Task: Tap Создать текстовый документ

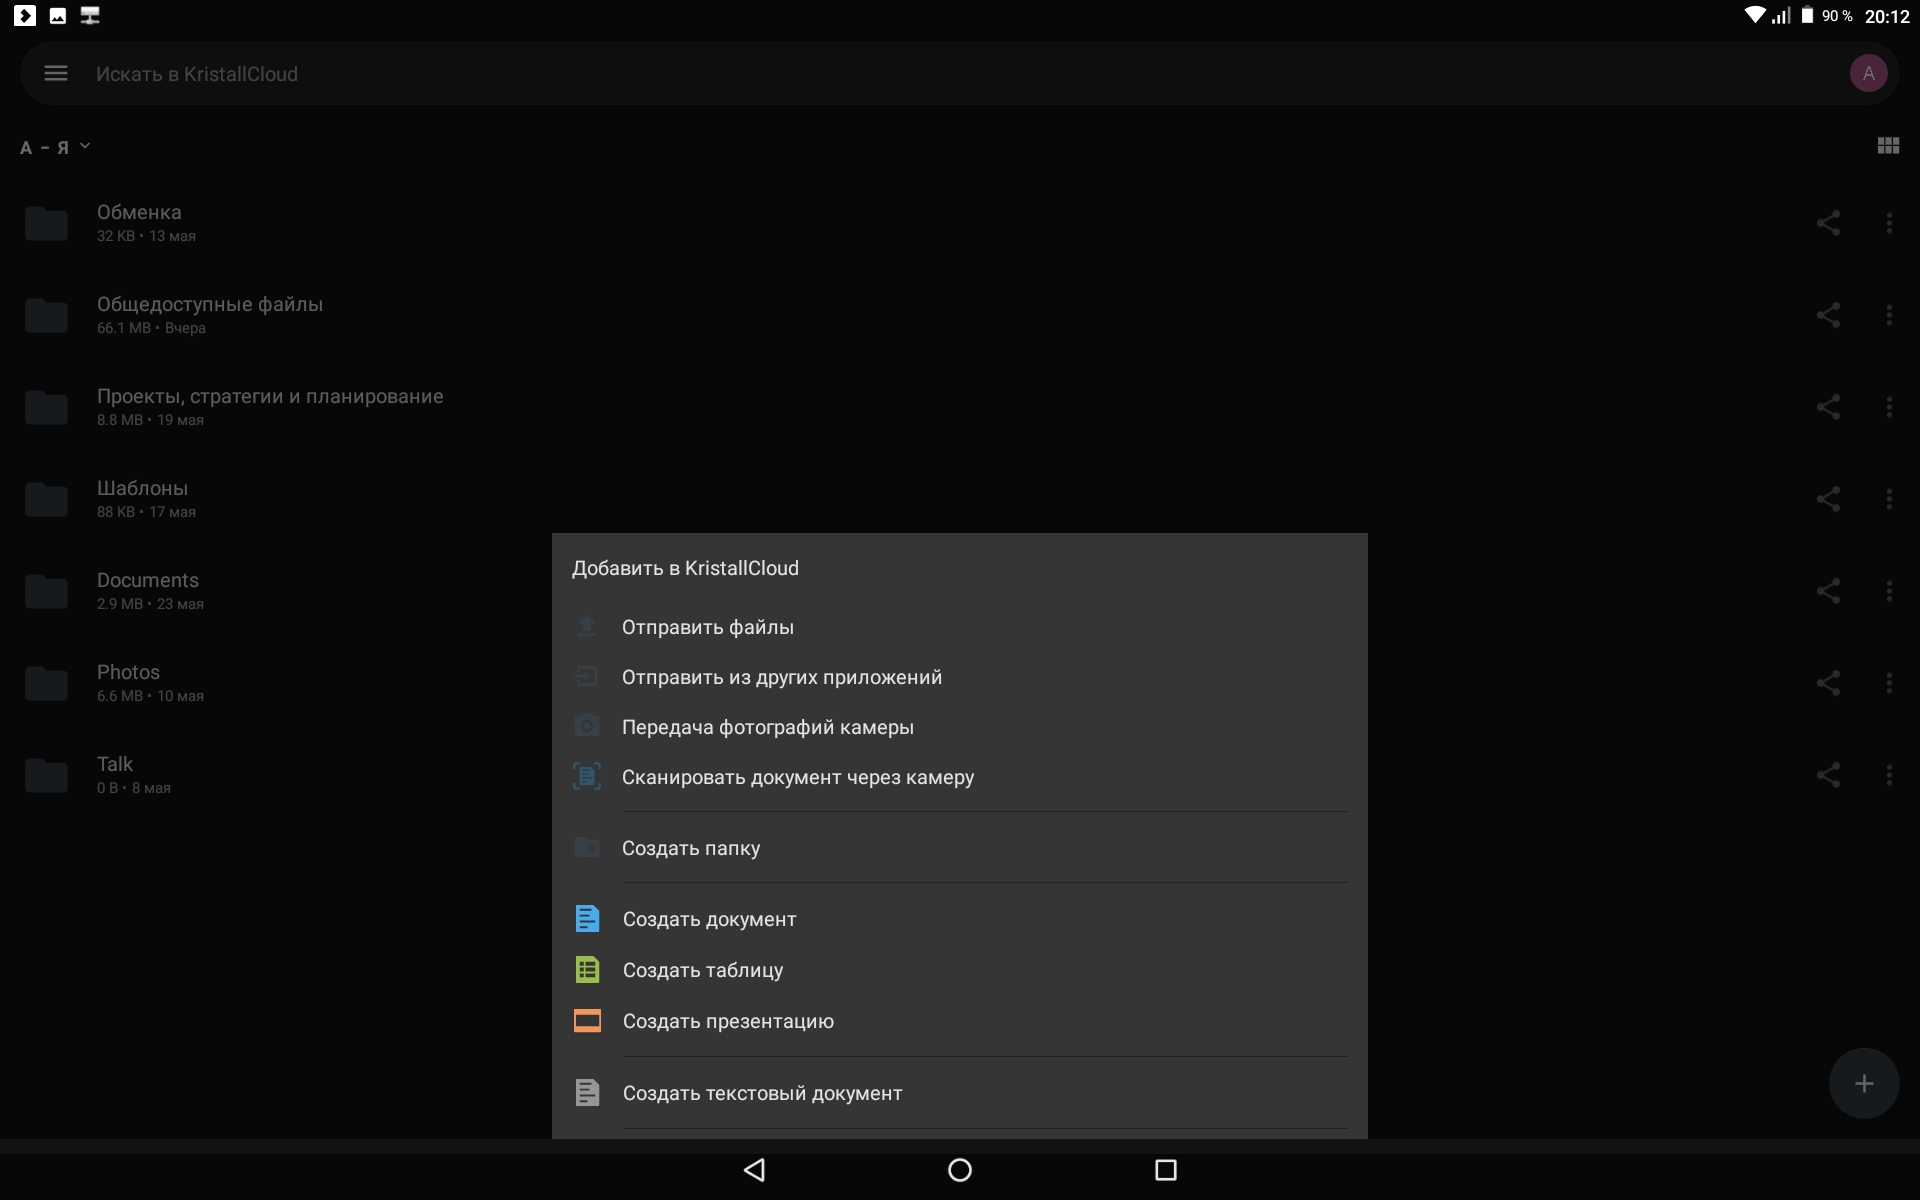Action: [761, 1093]
